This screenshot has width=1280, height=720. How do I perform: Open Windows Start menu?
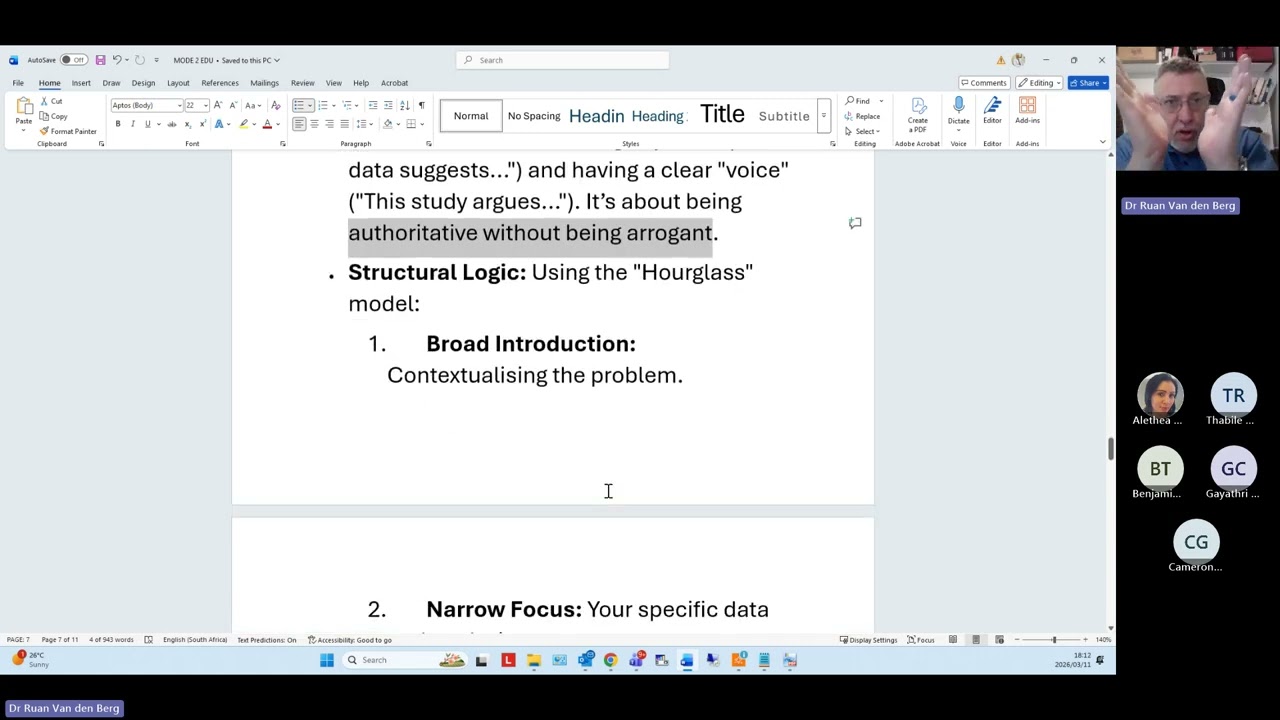[x=326, y=660]
